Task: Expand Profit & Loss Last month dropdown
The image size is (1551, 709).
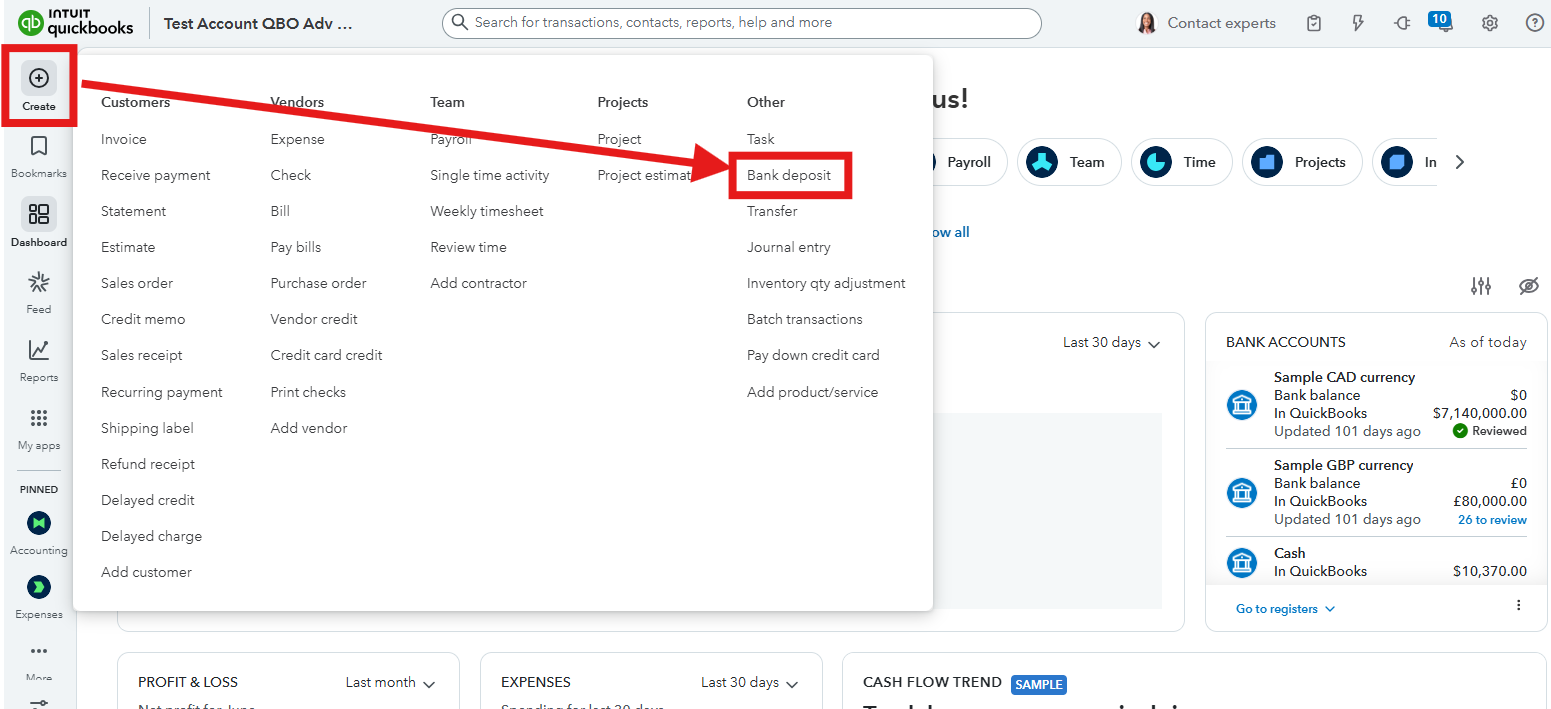Action: 391,683
